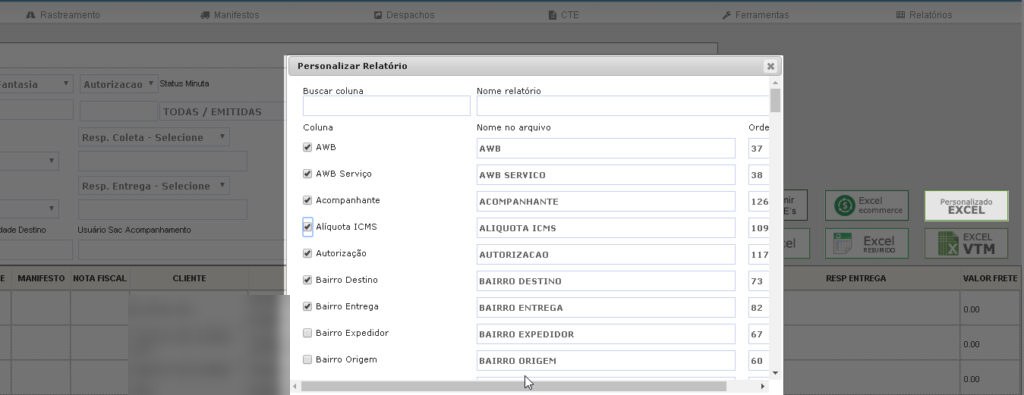
Task: Click the VALOR FRETE column header
Action: click(989, 278)
